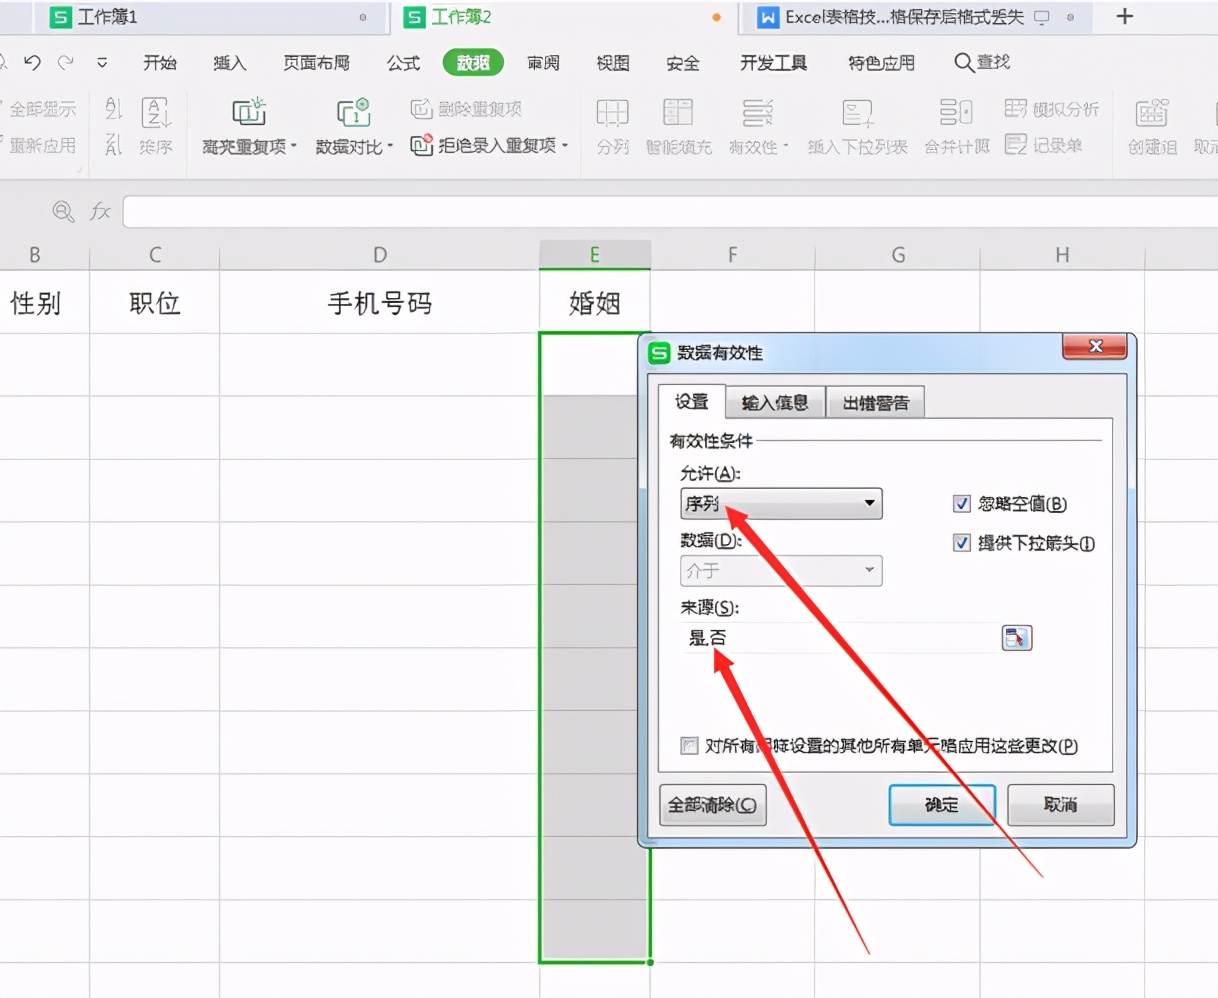The width and height of the screenshot is (1218, 998).
Task: Click 删除重复项 in the ribbon
Action: 467,108
